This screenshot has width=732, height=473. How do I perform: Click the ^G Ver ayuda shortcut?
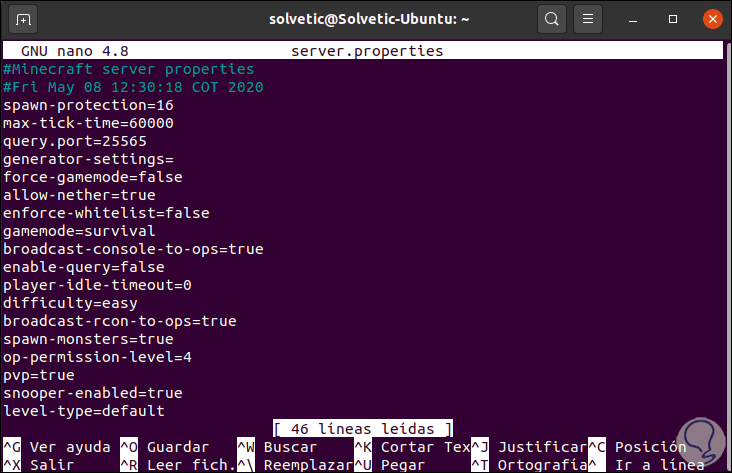[x=57, y=447]
